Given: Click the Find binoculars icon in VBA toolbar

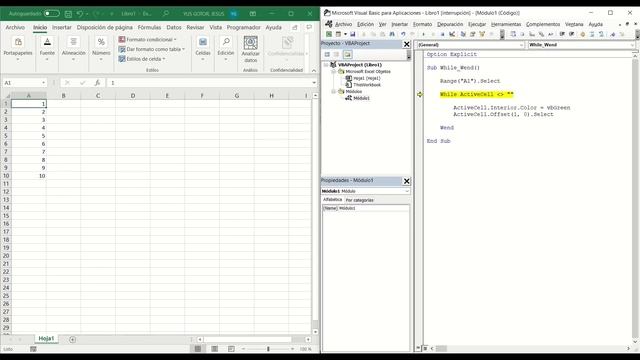Looking at the screenshot, I should tap(392, 34).
